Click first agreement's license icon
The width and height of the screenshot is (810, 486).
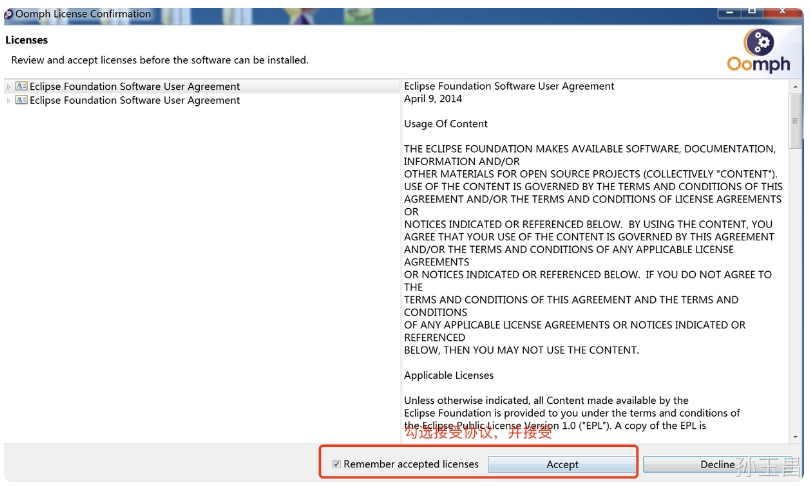point(21,86)
